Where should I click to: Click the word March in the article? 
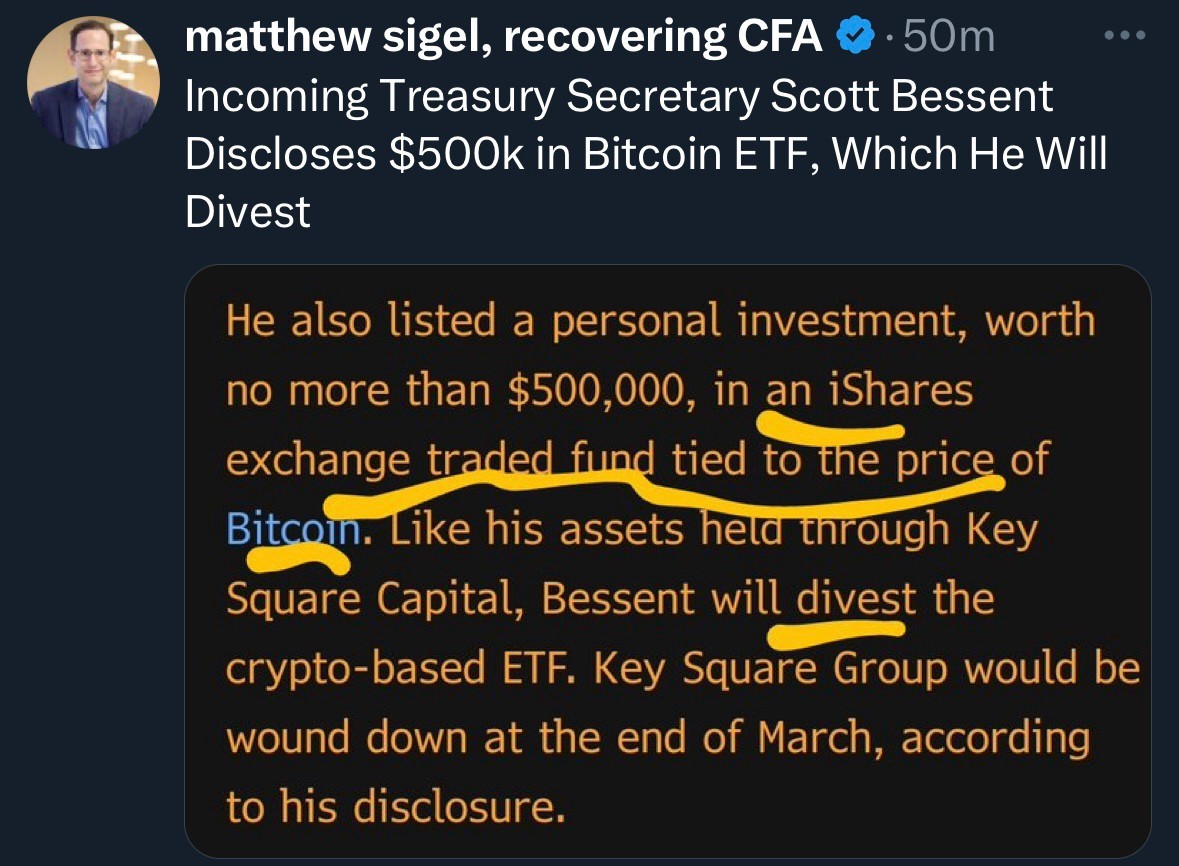(x=820, y=738)
